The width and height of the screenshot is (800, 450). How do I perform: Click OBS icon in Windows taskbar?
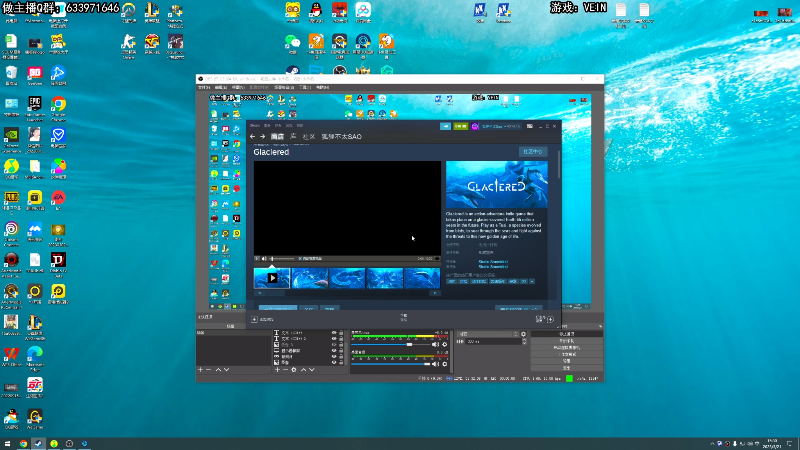(69, 443)
